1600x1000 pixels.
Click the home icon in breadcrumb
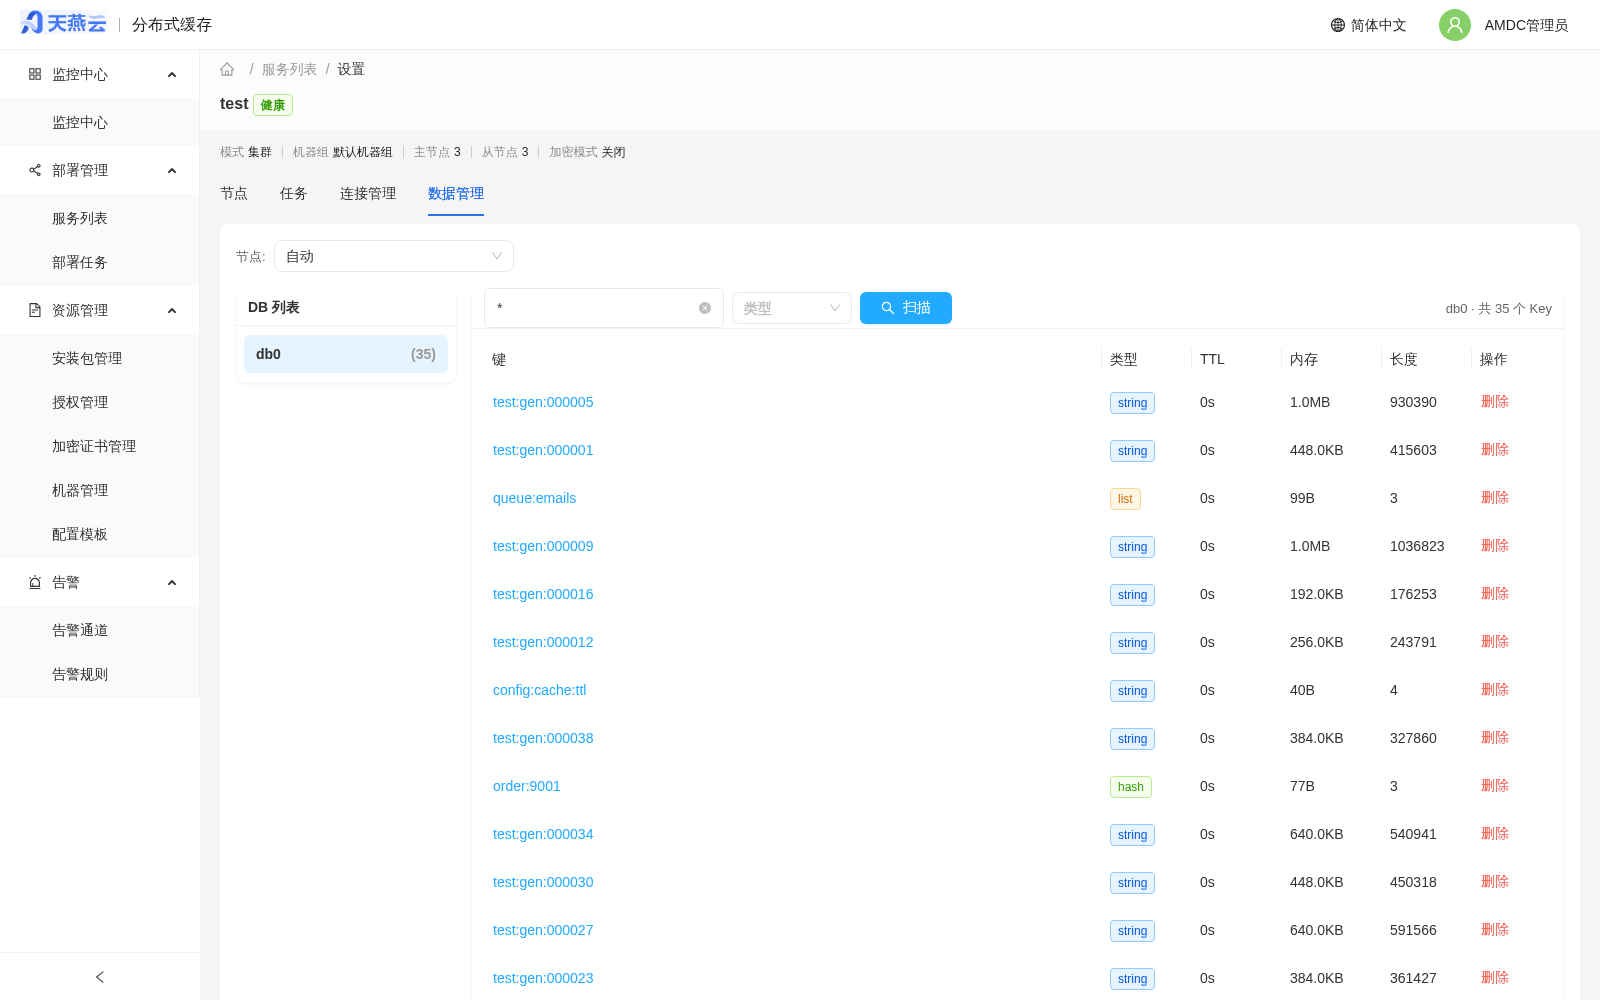[x=227, y=69]
